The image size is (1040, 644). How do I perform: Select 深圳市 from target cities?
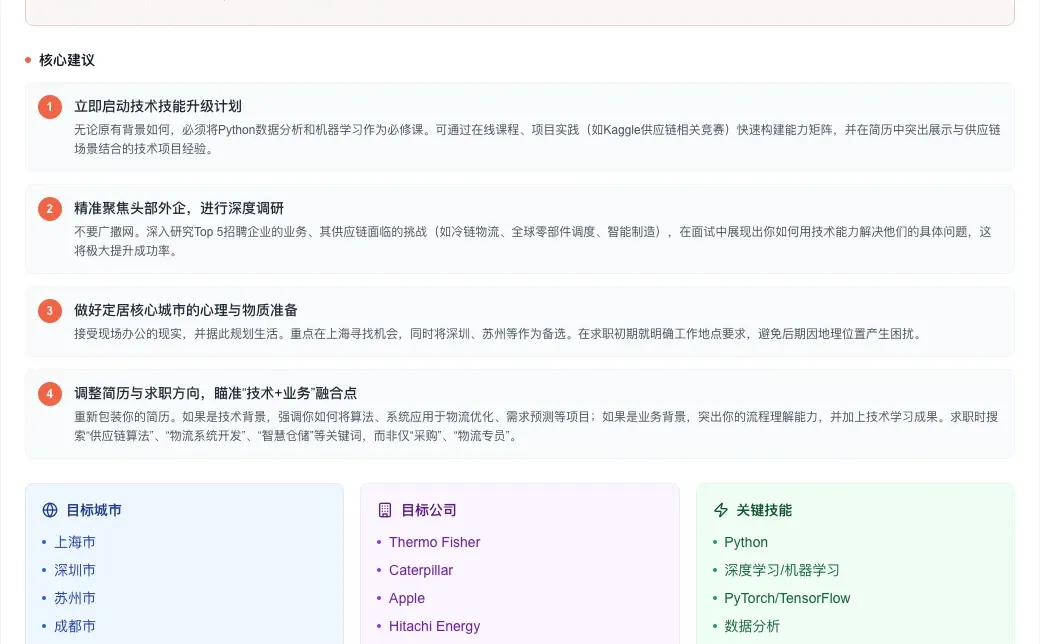pos(75,569)
